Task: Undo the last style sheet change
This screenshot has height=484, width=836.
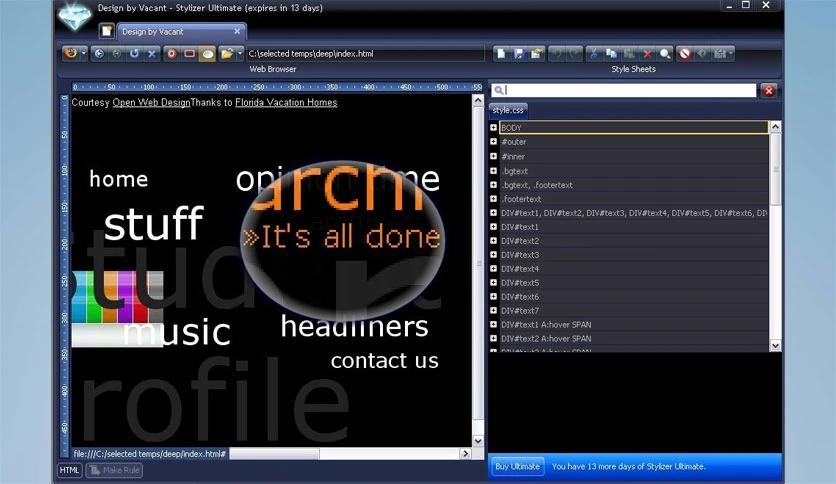Action: (x=556, y=53)
